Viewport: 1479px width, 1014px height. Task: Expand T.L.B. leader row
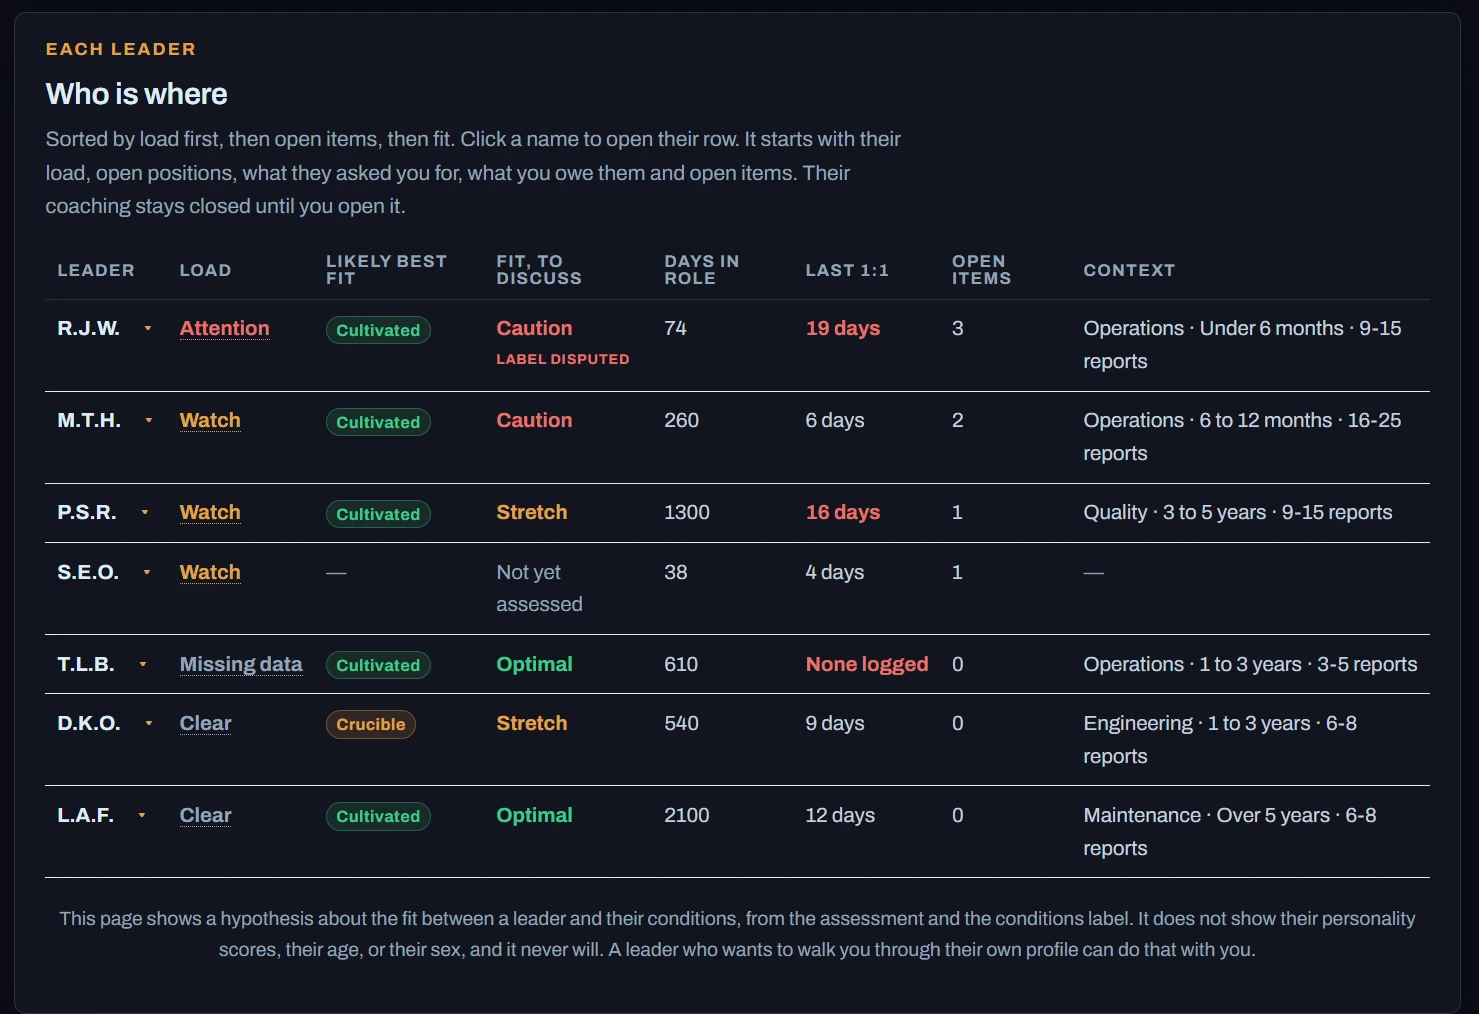[x=102, y=664]
